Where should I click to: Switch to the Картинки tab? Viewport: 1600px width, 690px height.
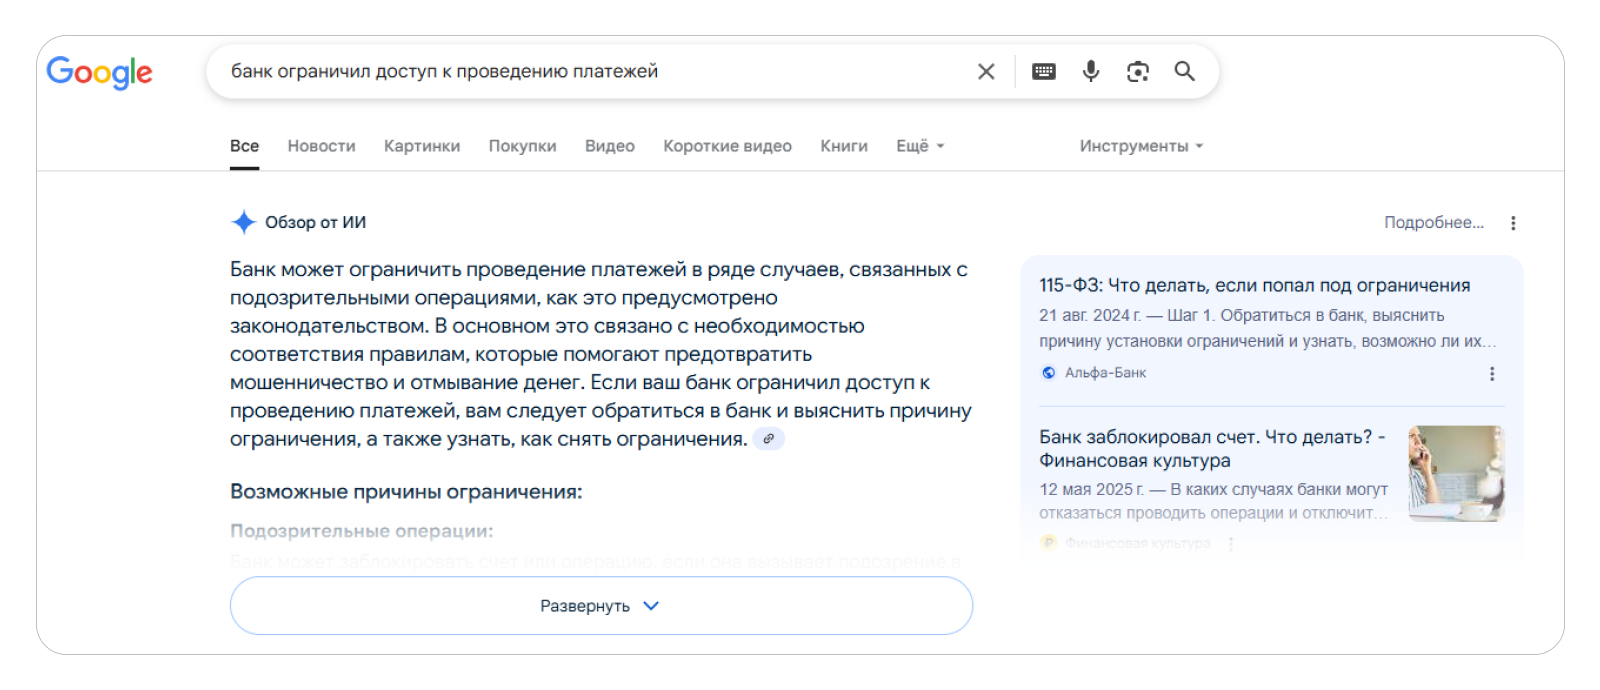pos(422,146)
